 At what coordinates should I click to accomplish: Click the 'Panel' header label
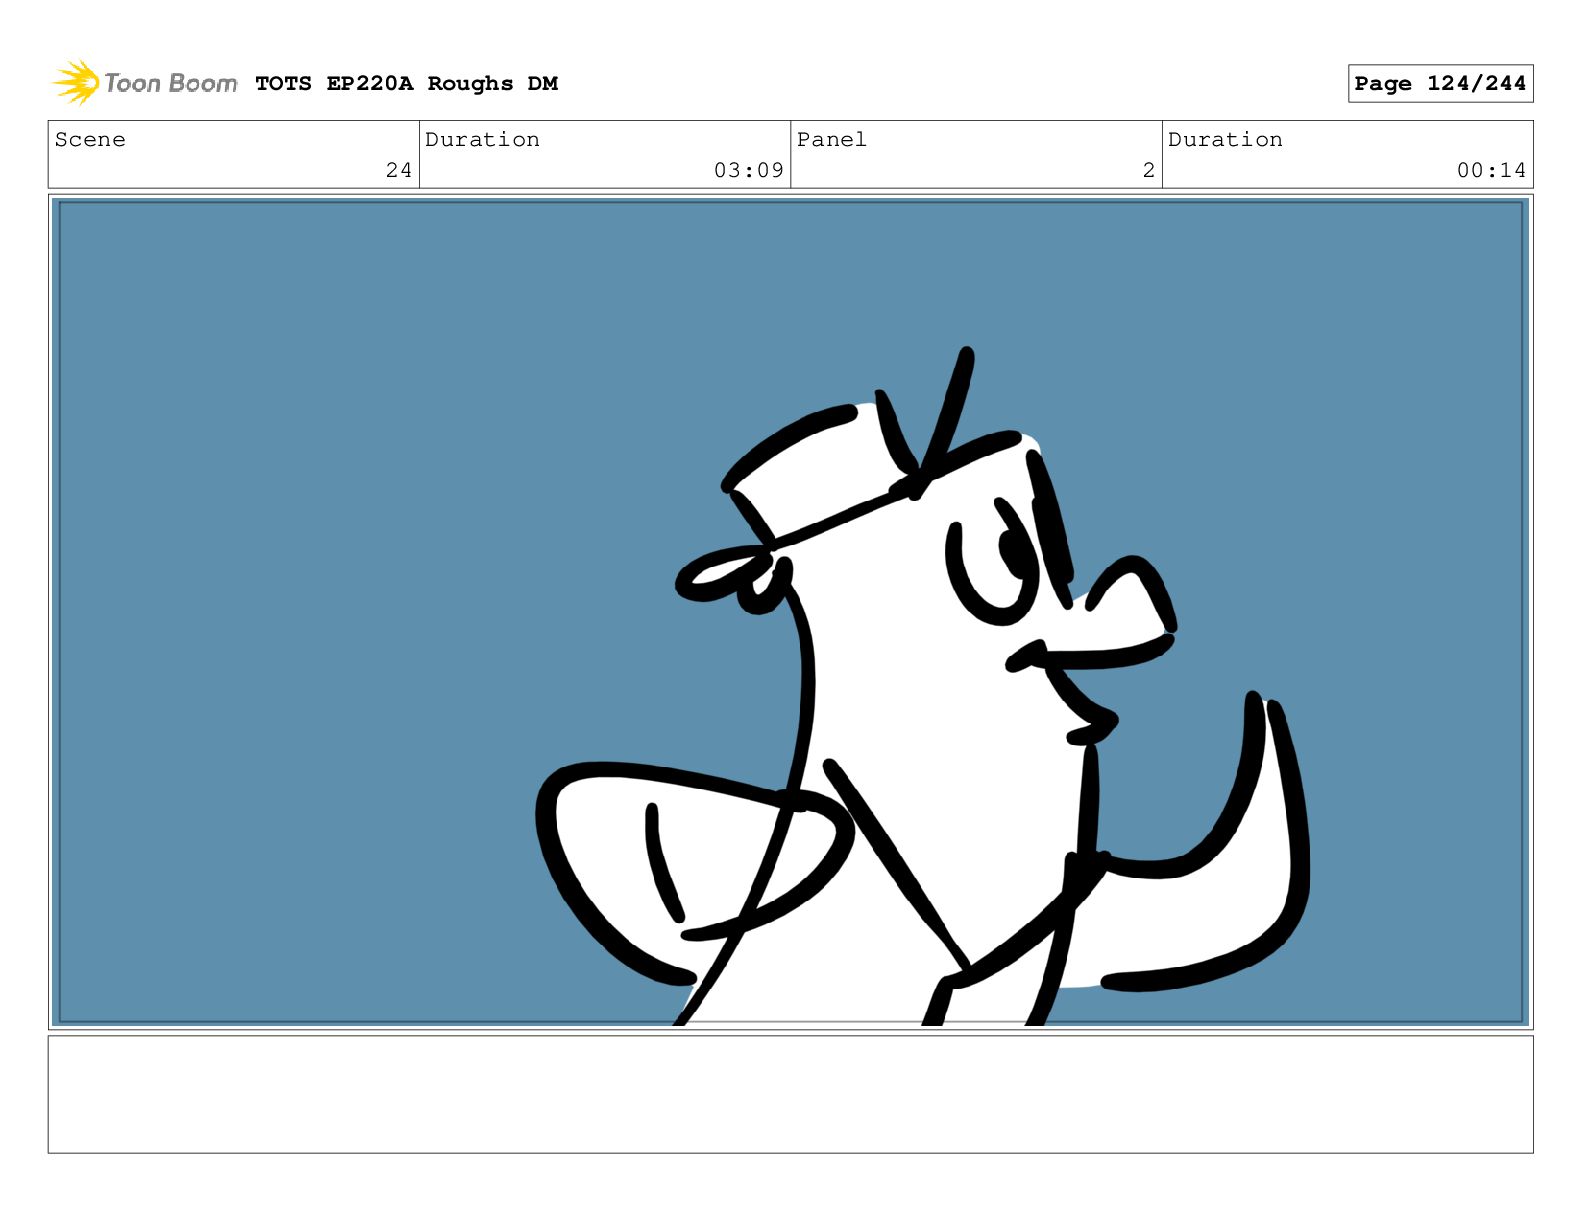[x=831, y=140]
